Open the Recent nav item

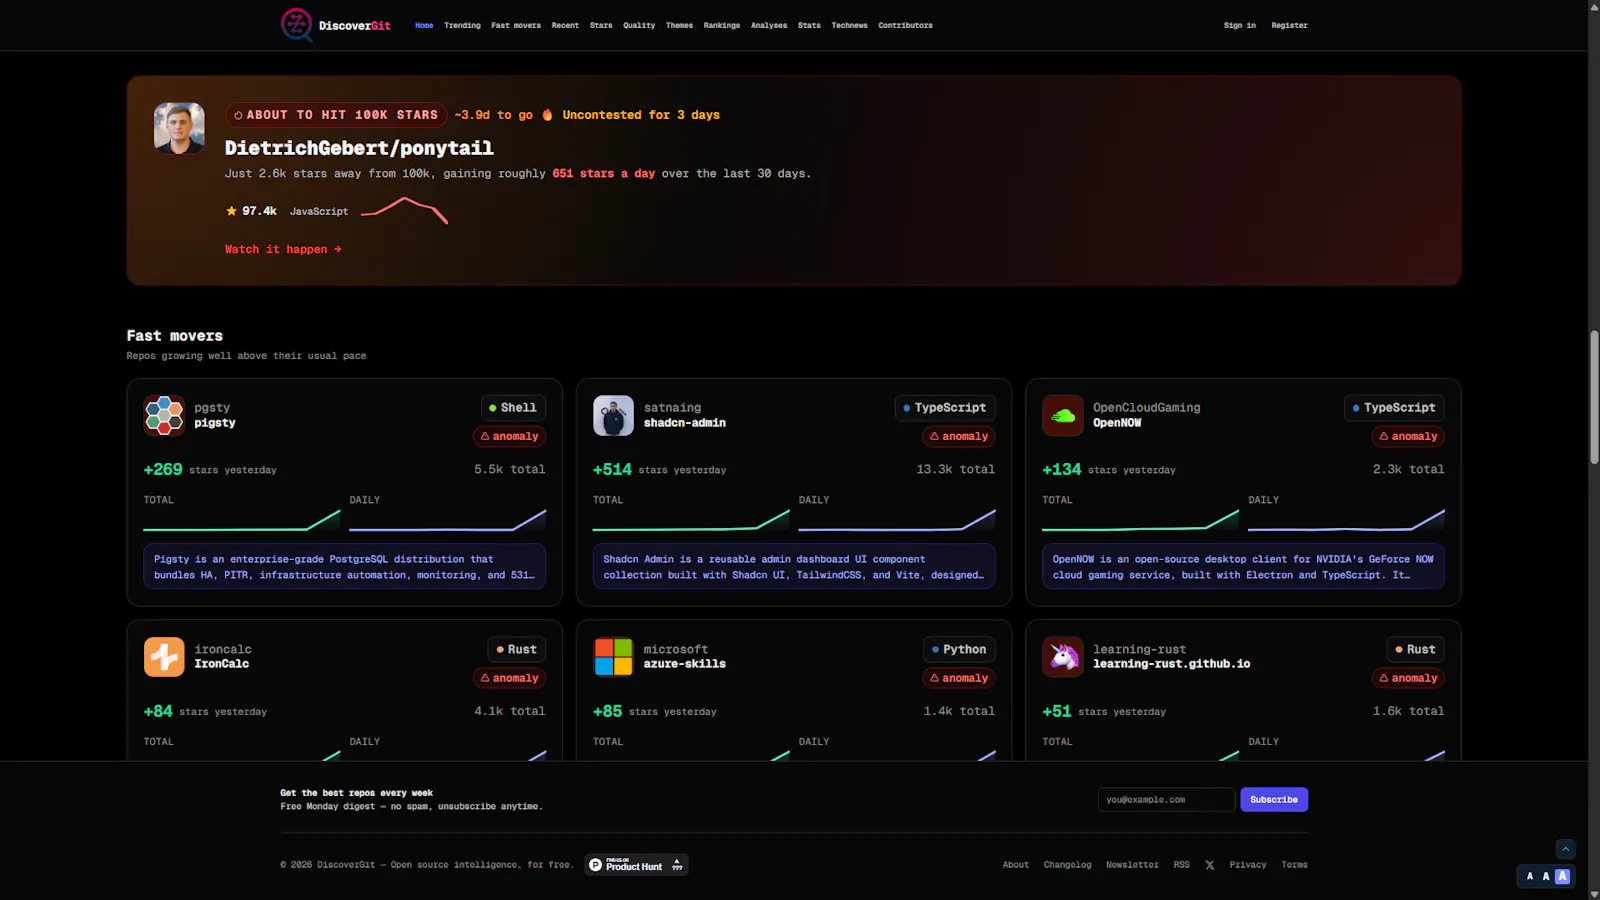tap(565, 25)
